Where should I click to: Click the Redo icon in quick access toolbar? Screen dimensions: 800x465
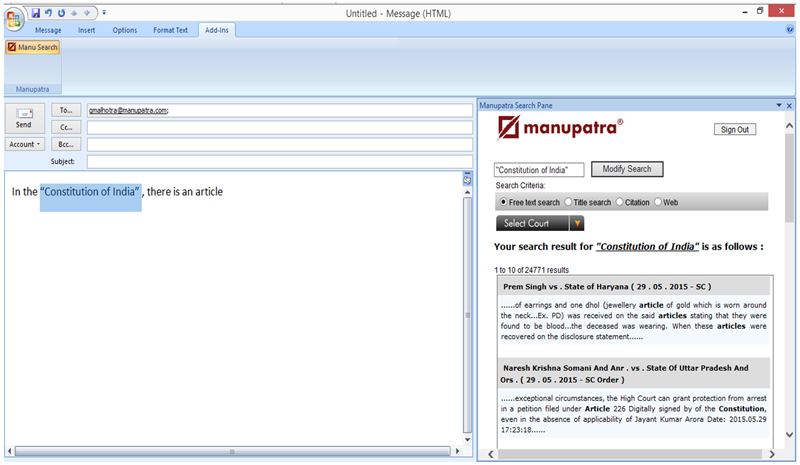(62, 13)
